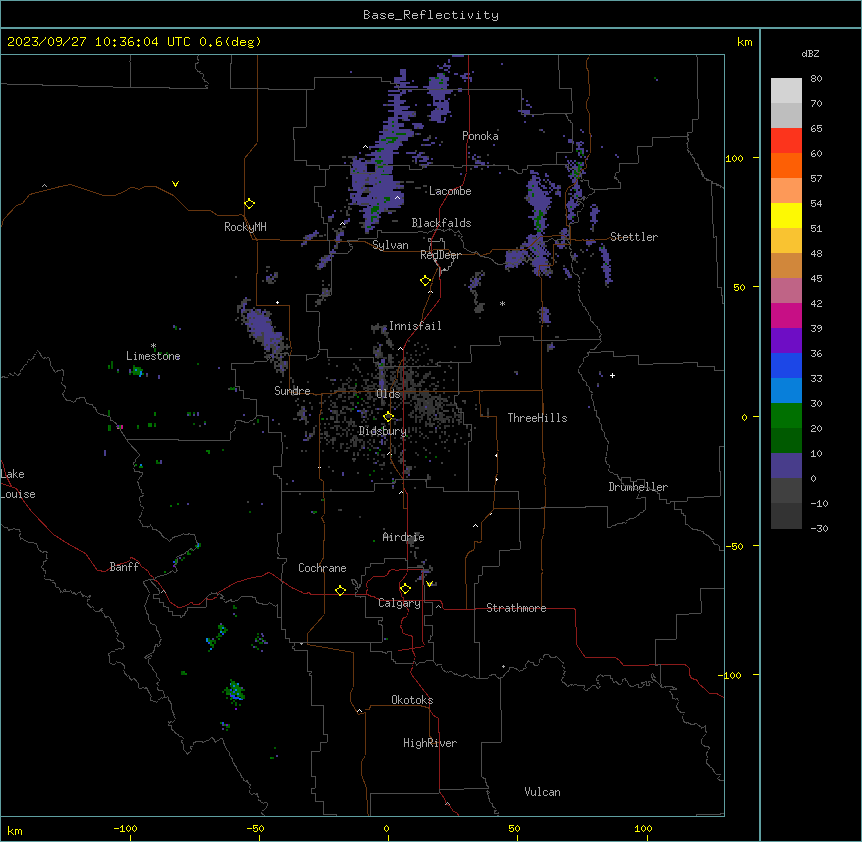Select the red 60-65 dBZ legend swatch
The width and height of the screenshot is (862, 842).
click(786, 141)
